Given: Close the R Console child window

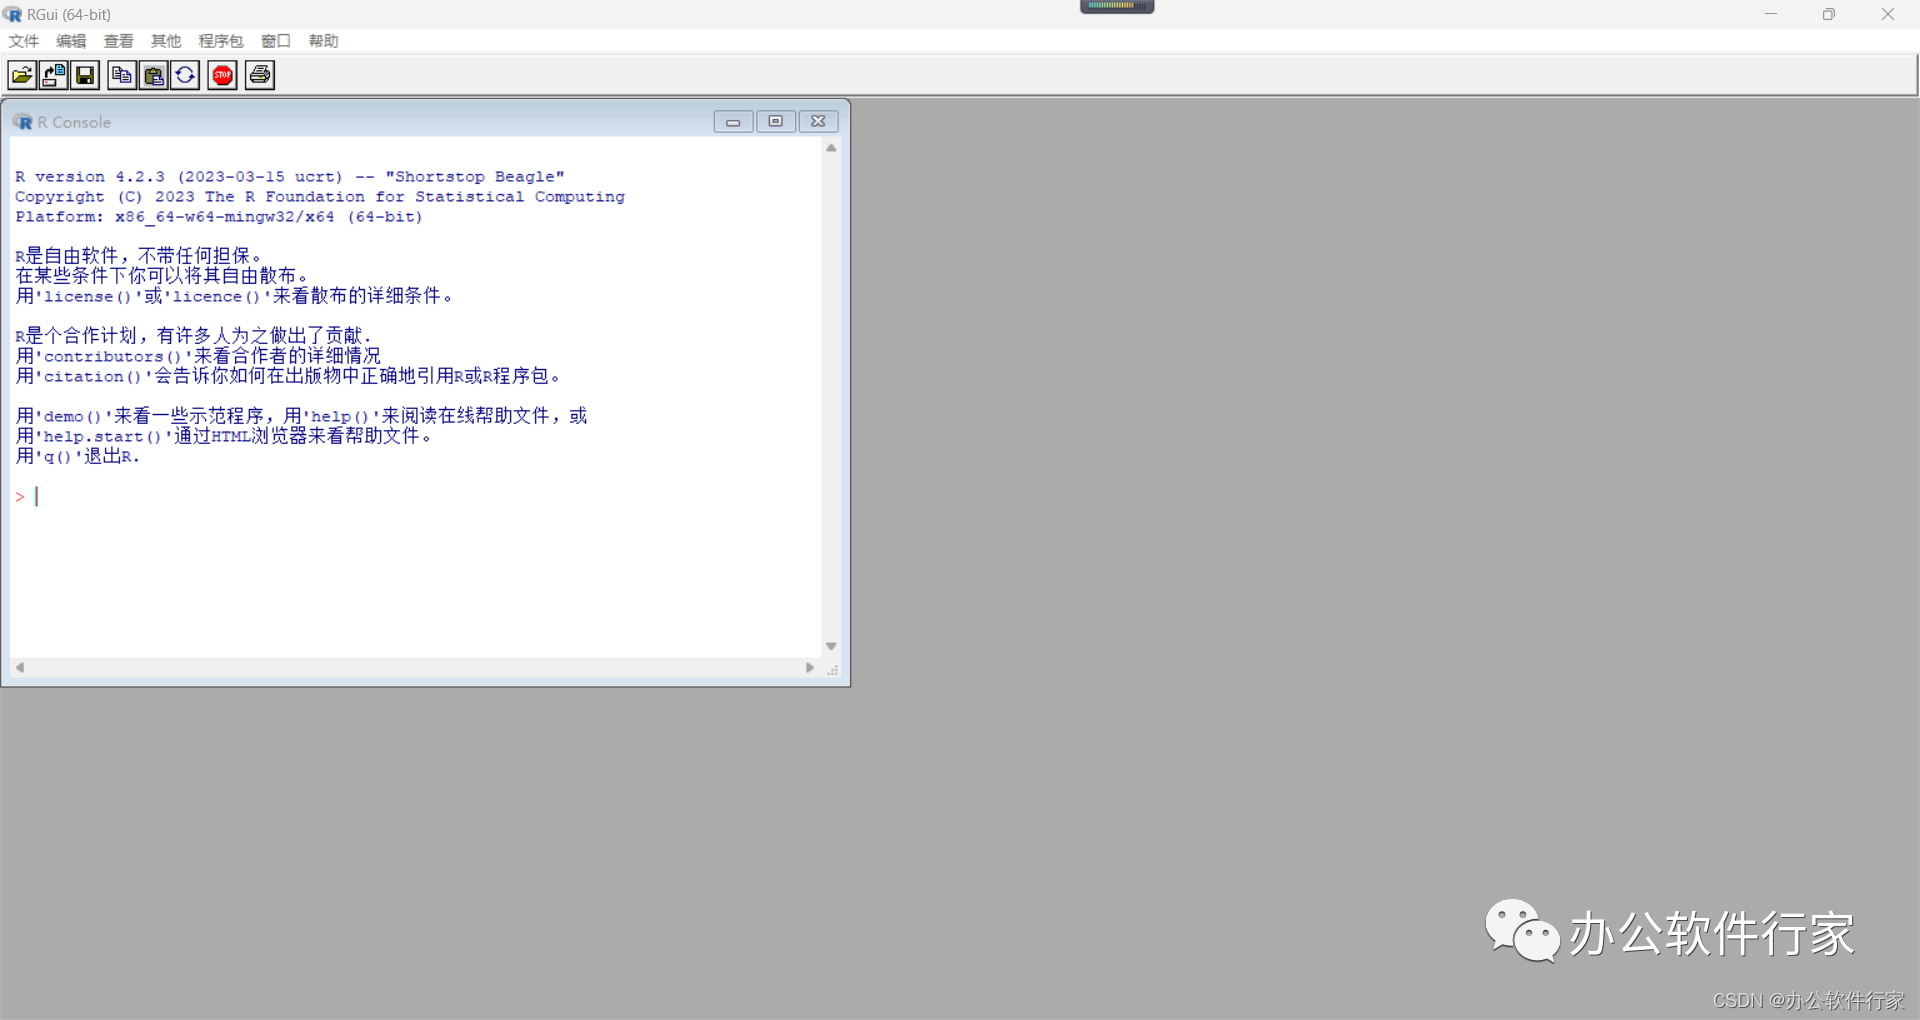Looking at the screenshot, I should tap(818, 122).
